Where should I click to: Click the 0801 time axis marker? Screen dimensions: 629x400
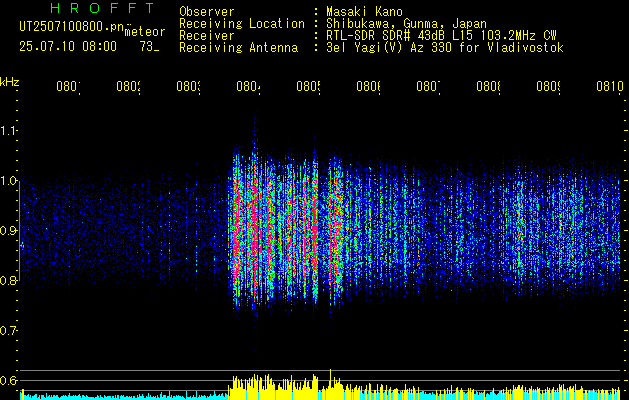pyautogui.click(x=68, y=86)
